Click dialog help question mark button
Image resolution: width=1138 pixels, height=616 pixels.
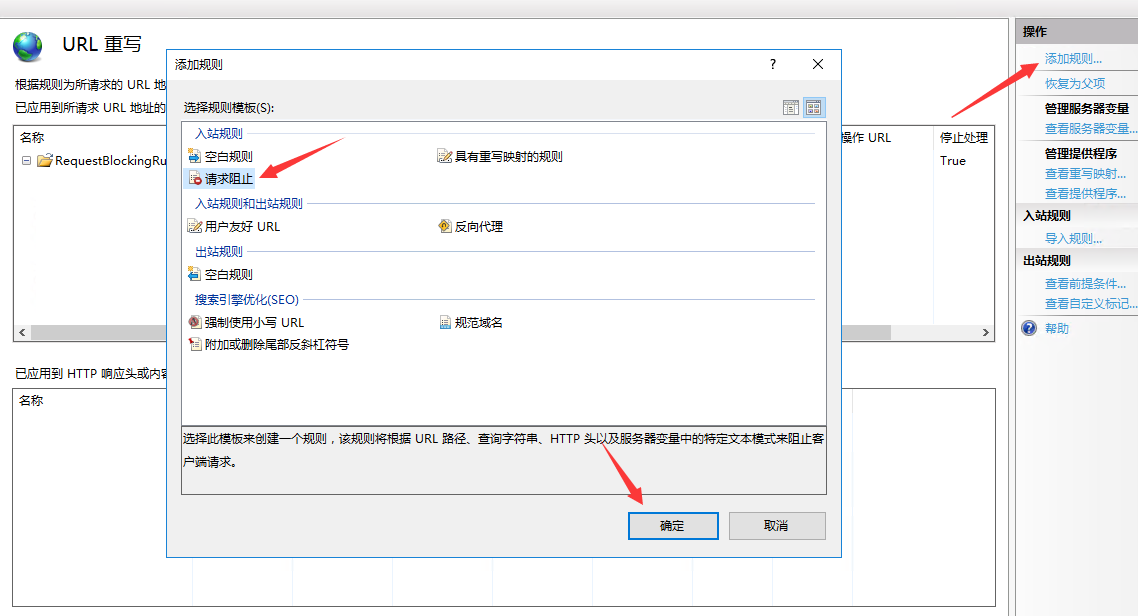(x=772, y=65)
